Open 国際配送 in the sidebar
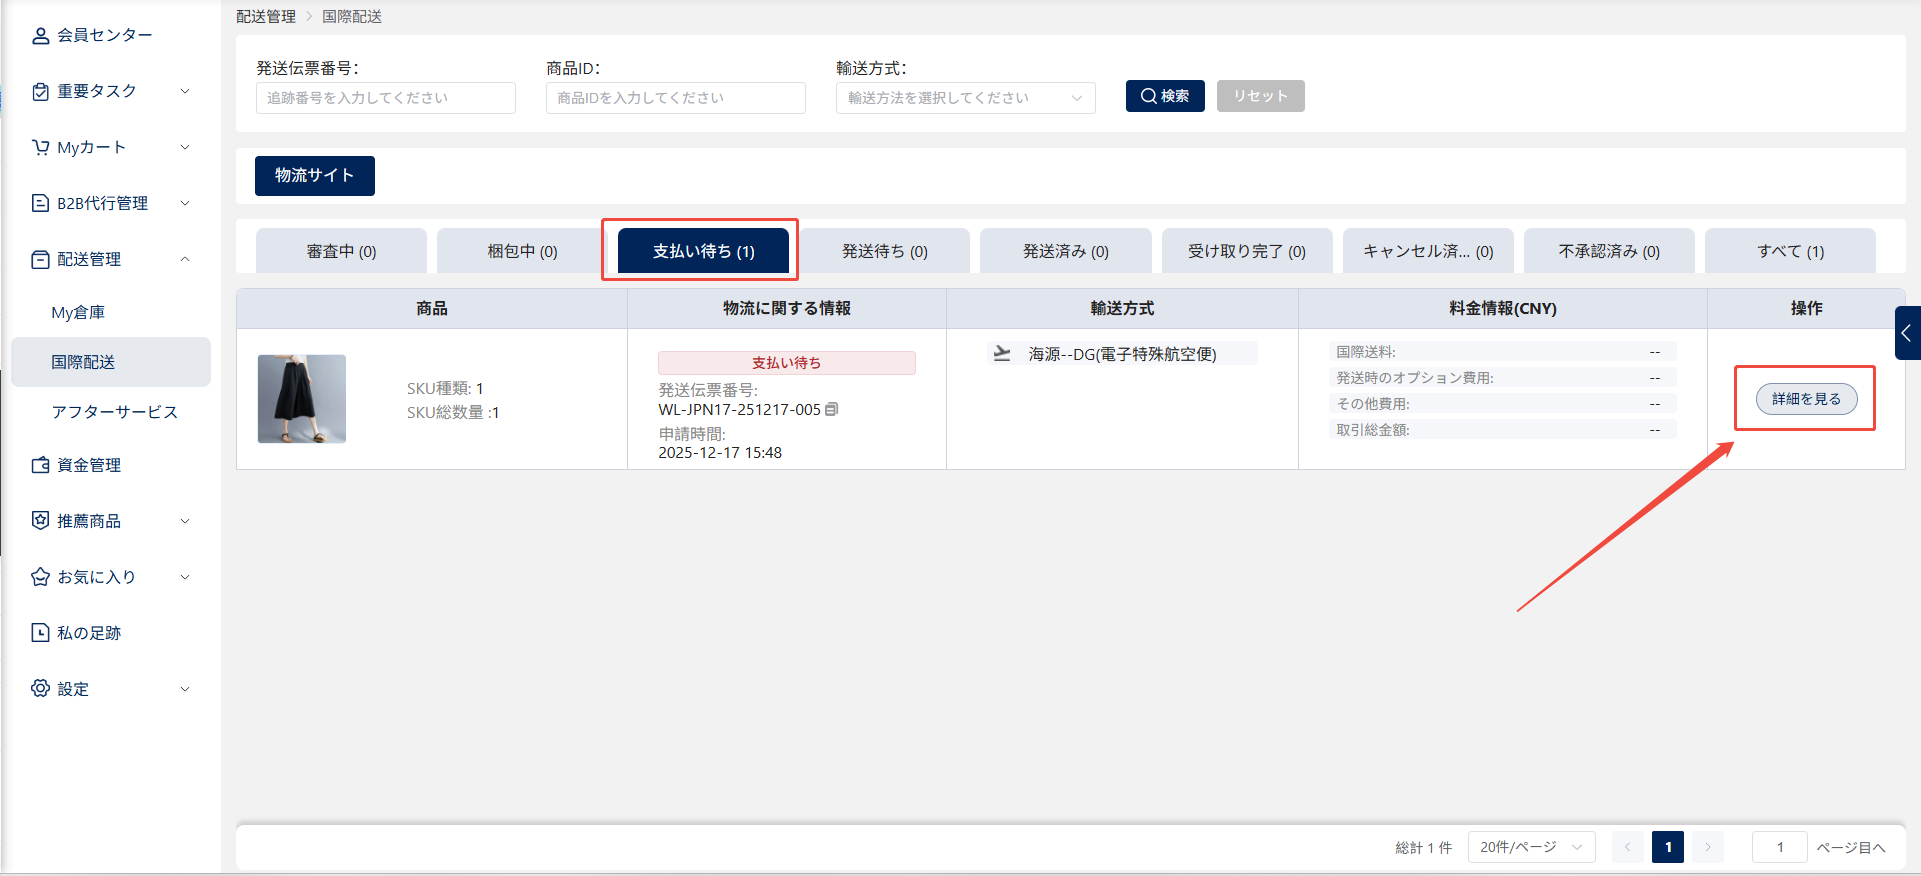This screenshot has height=876, width=1921. pos(111,362)
